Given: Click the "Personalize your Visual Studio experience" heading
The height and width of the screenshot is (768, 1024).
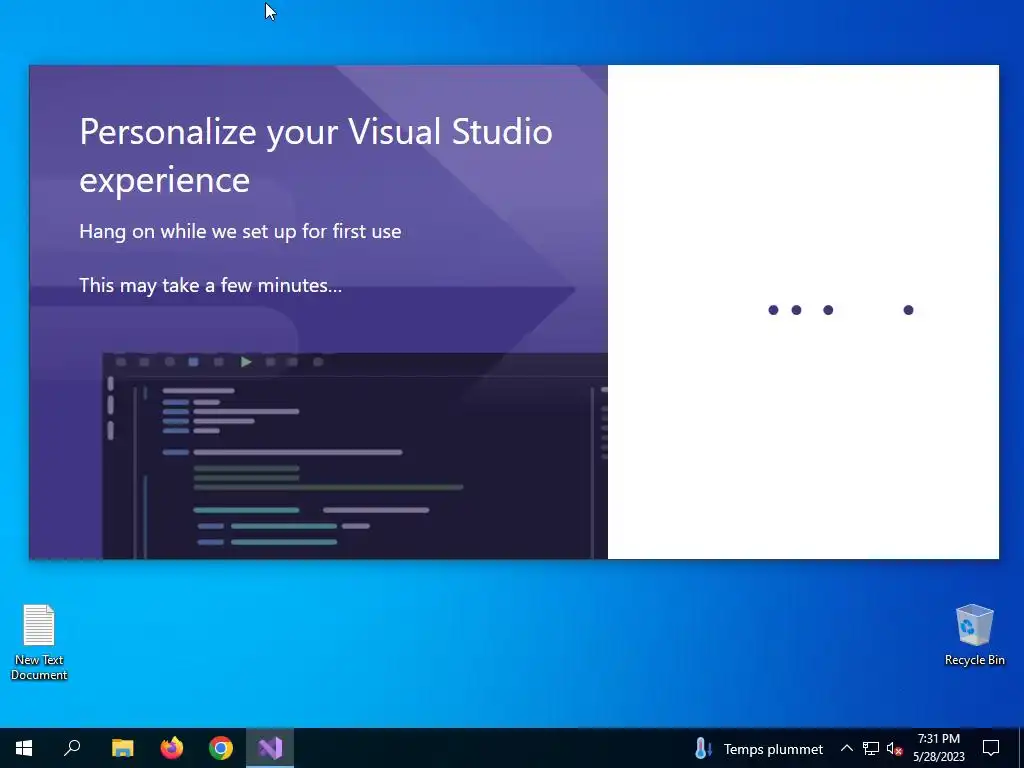Looking at the screenshot, I should [x=316, y=155].
